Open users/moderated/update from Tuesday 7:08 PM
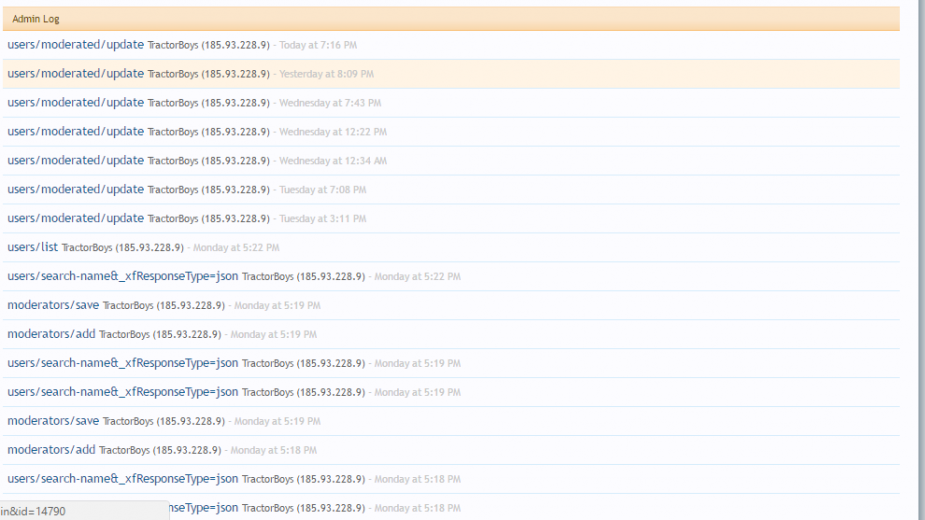 75,190
